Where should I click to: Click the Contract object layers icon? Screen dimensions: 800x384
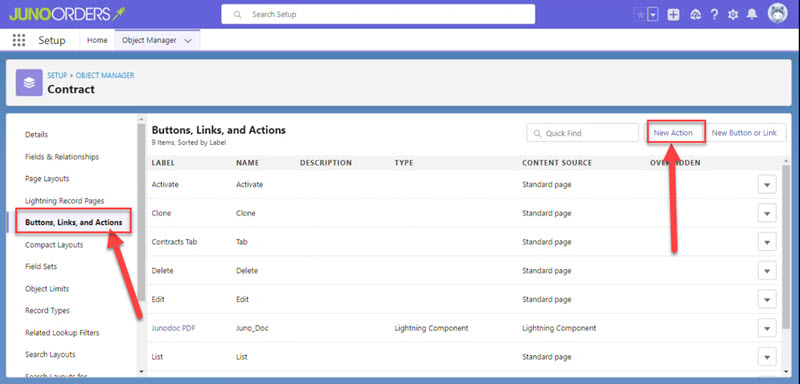29,83
